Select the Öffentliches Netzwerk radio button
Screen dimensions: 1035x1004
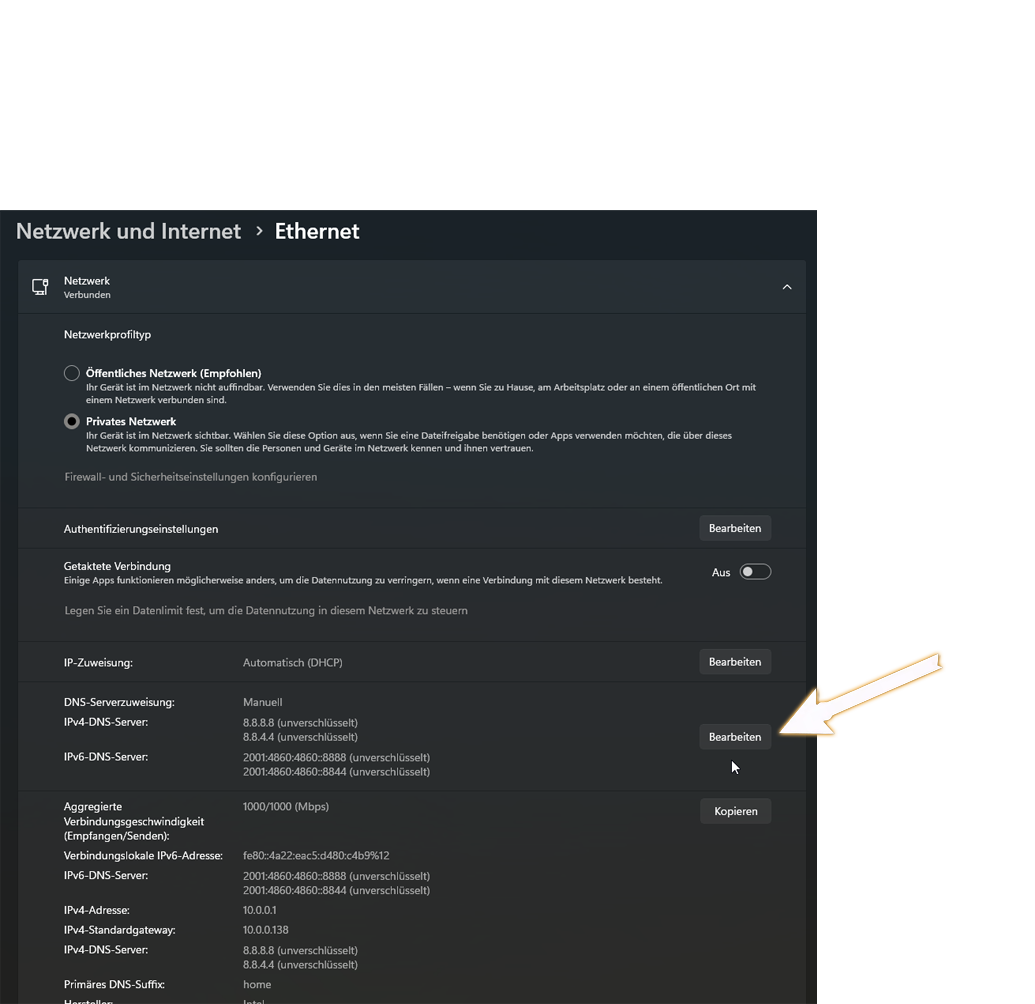point(72,373)
